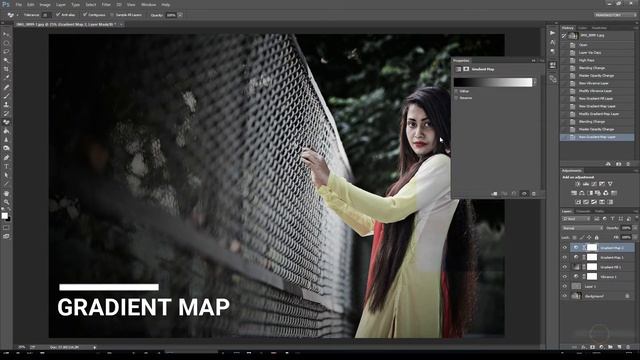Enable Sample All Layers checkbox

pyautogui.click(x=112, y=15)
